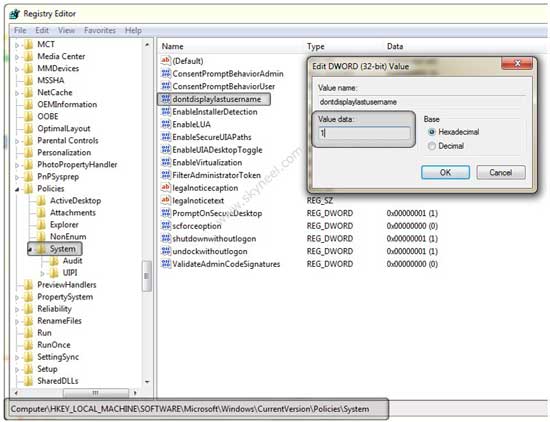Click the MCT folder icon
The height and width of the screenshot is (422, 550).
click(x=29, y=44)
